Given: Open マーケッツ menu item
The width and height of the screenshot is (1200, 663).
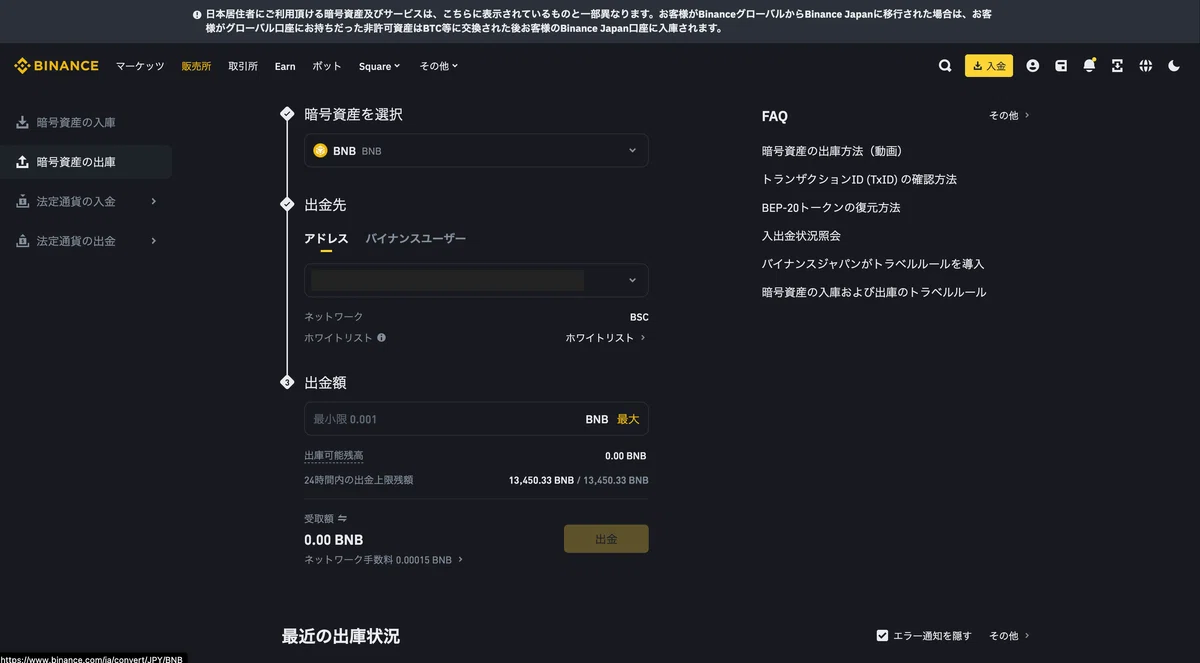Looking at the screenshot, I should tap(140, 66).
